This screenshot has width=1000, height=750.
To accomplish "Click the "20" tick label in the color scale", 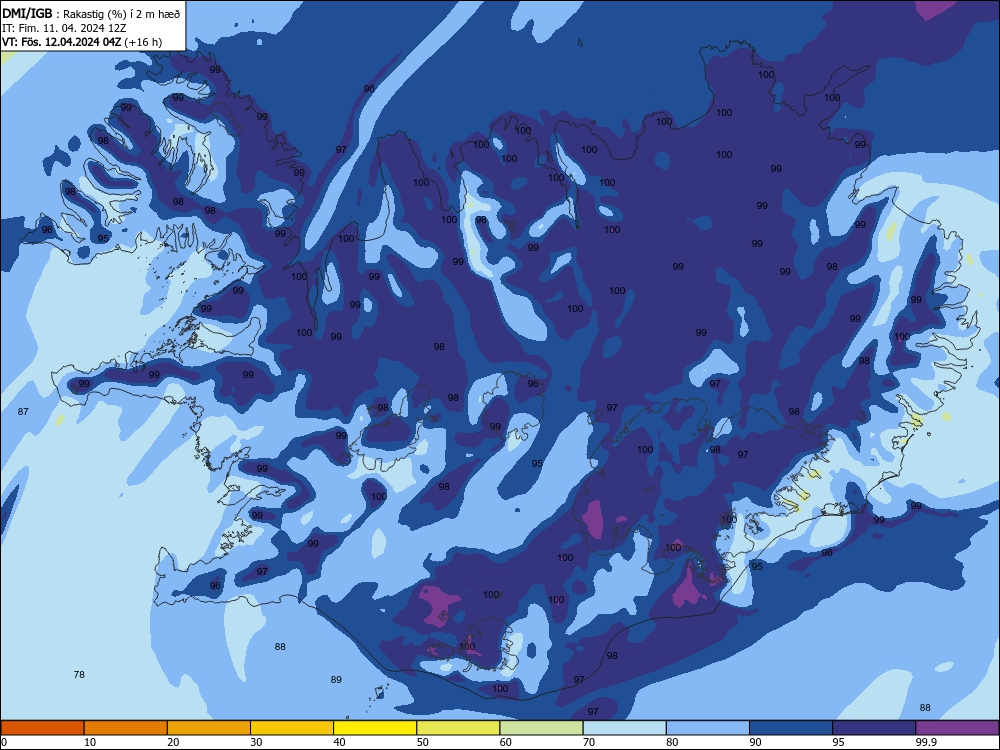I will click(x=173, y=742).
